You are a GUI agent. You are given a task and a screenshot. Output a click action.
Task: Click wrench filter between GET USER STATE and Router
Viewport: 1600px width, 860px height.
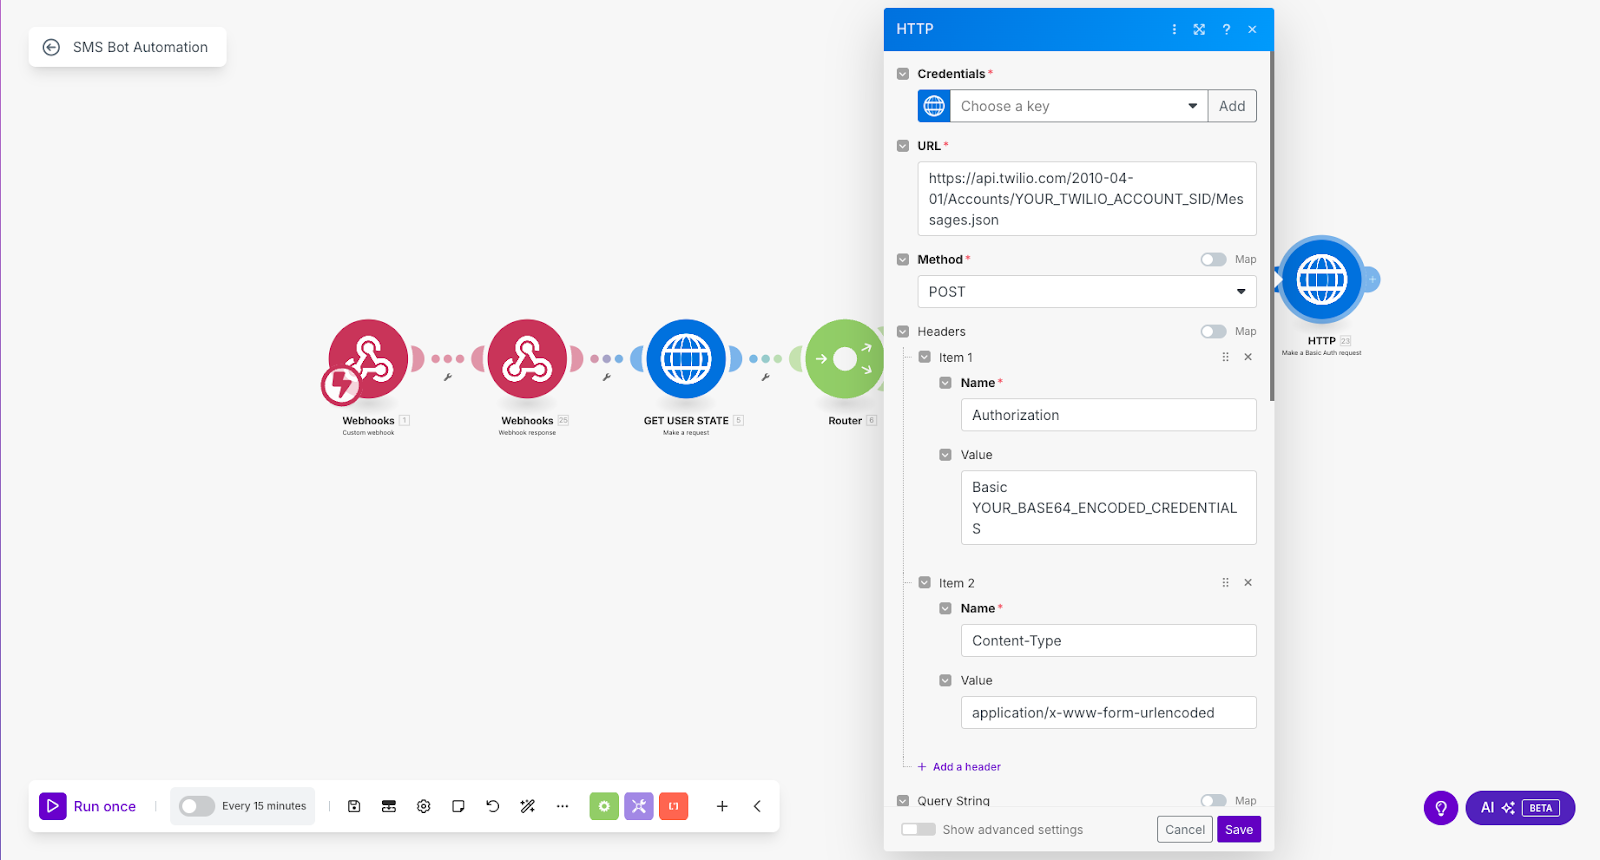tap(765, 377)
